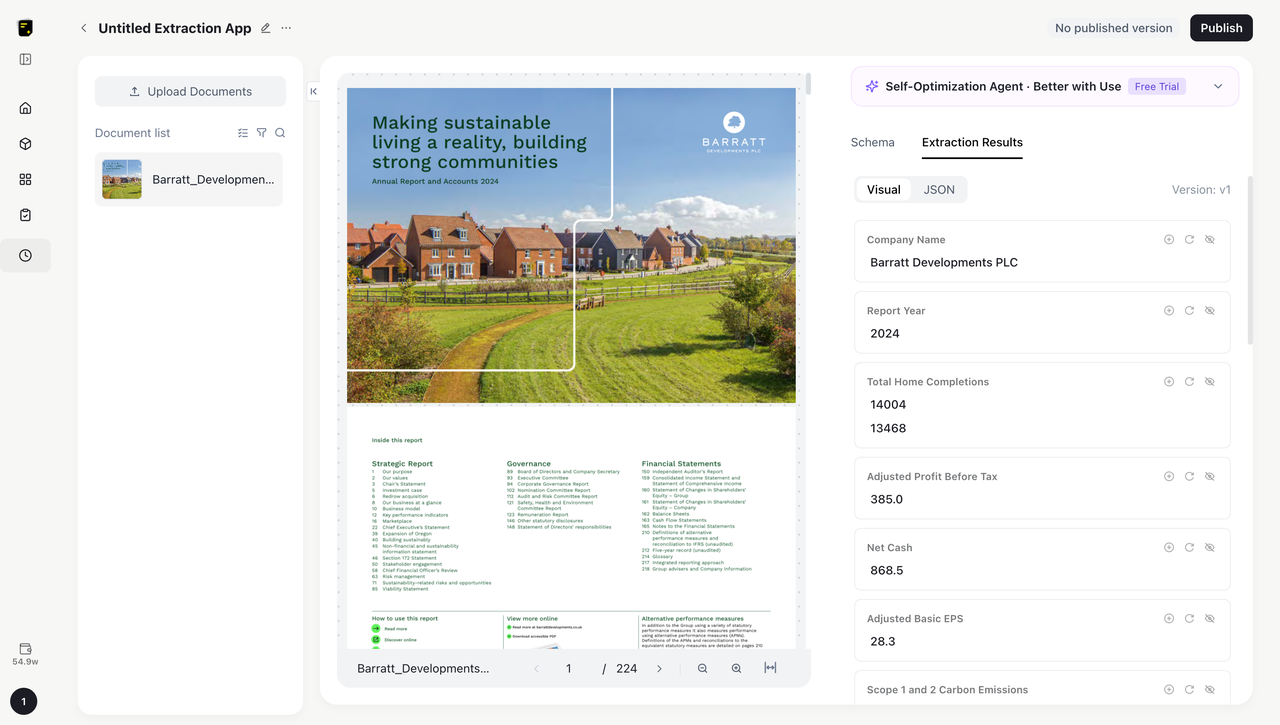
Task: Click the Upload Documents button
Action: point(190,91)
